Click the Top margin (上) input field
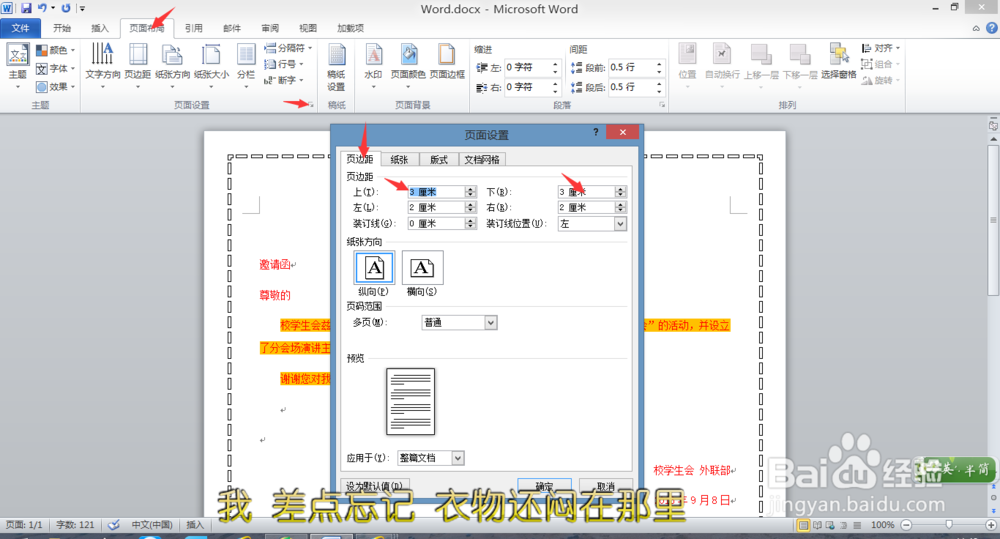The height and width of the screenshot is (539, 1000). point(436,191)
